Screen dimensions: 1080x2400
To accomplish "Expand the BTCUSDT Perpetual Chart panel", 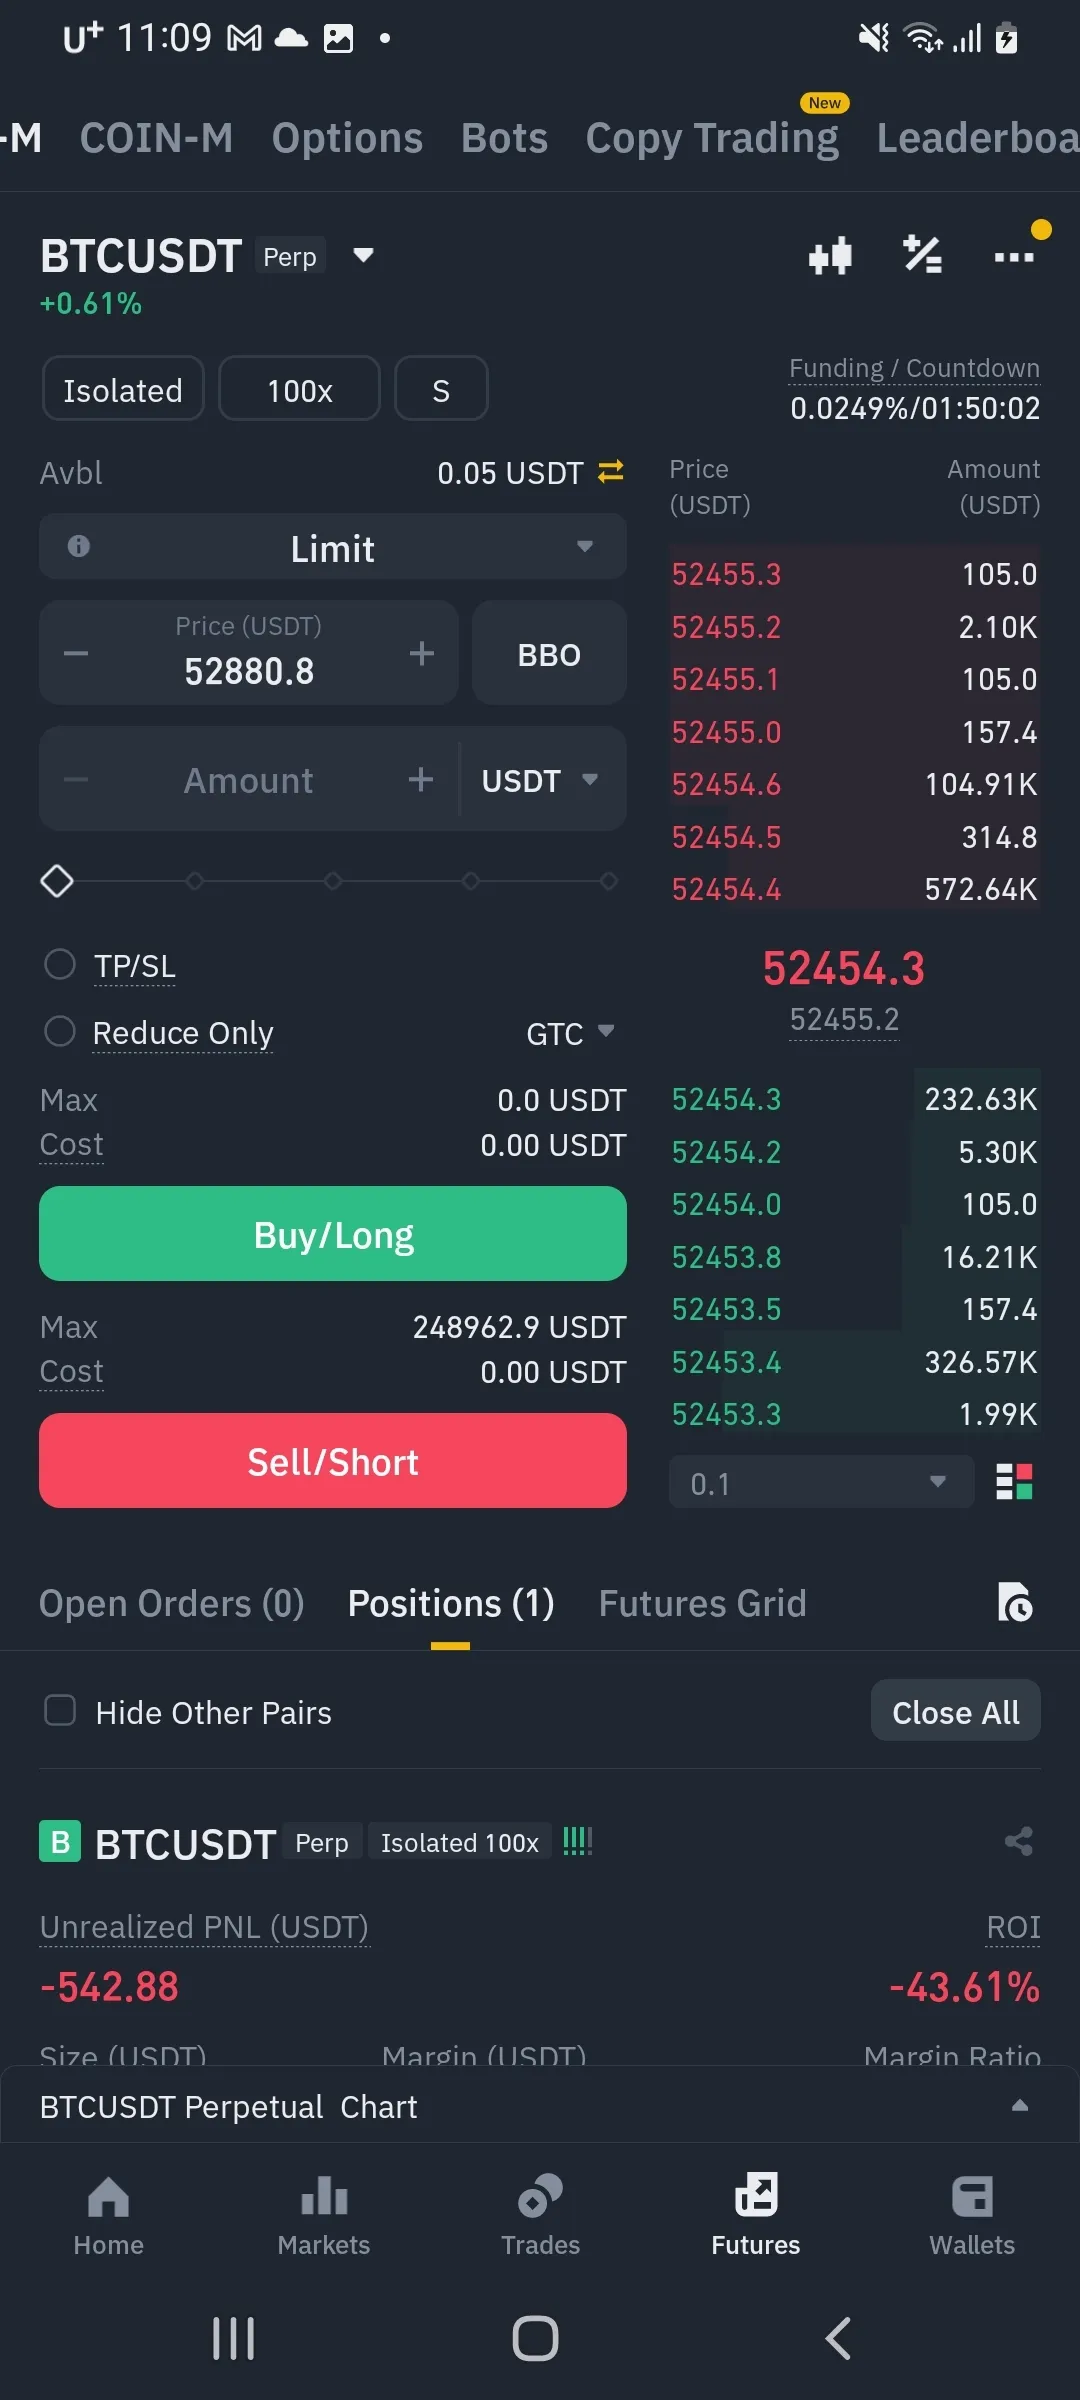I will coord(1019,2105).
